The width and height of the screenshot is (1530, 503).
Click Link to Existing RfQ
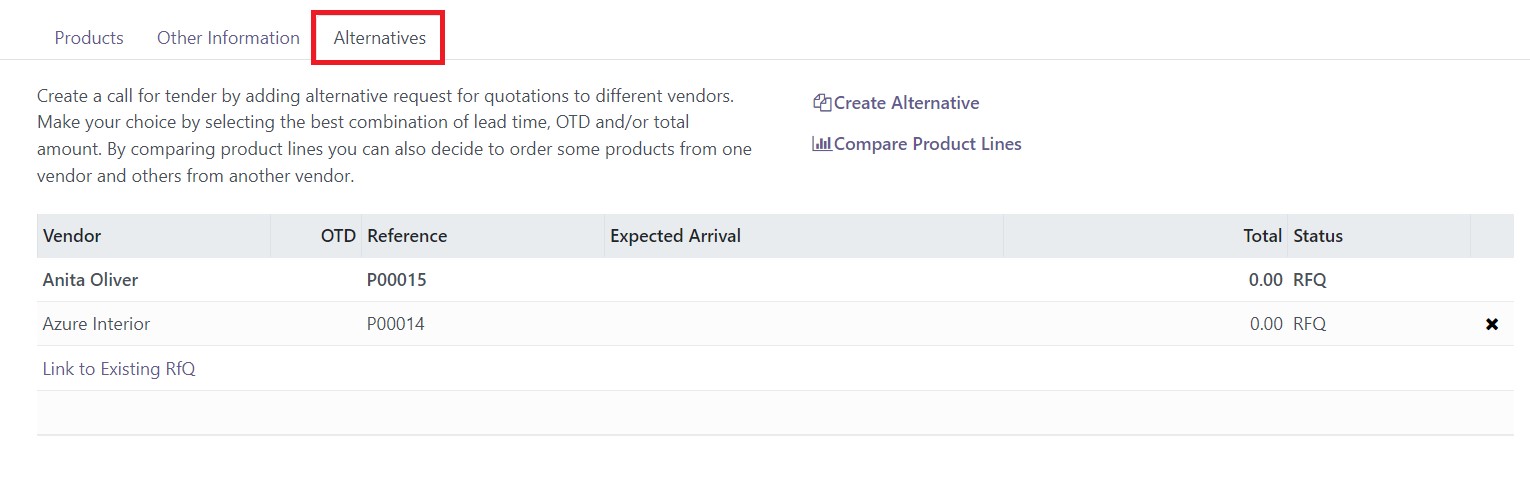(x=119, y=369)
